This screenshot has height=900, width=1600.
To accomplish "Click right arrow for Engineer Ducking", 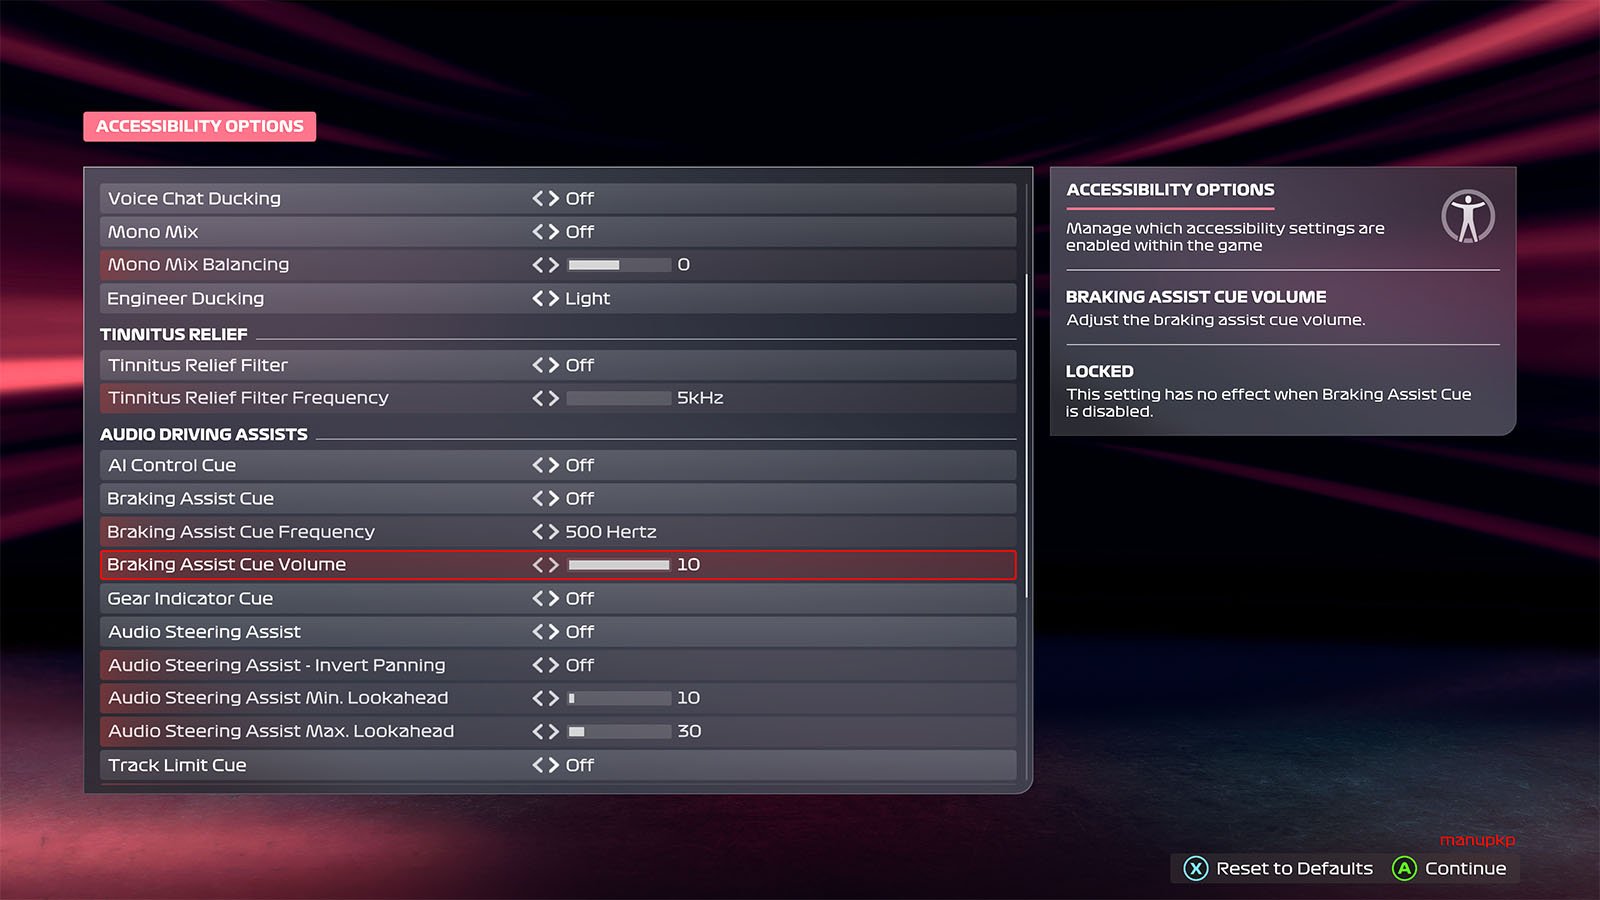I will [553, 298].
